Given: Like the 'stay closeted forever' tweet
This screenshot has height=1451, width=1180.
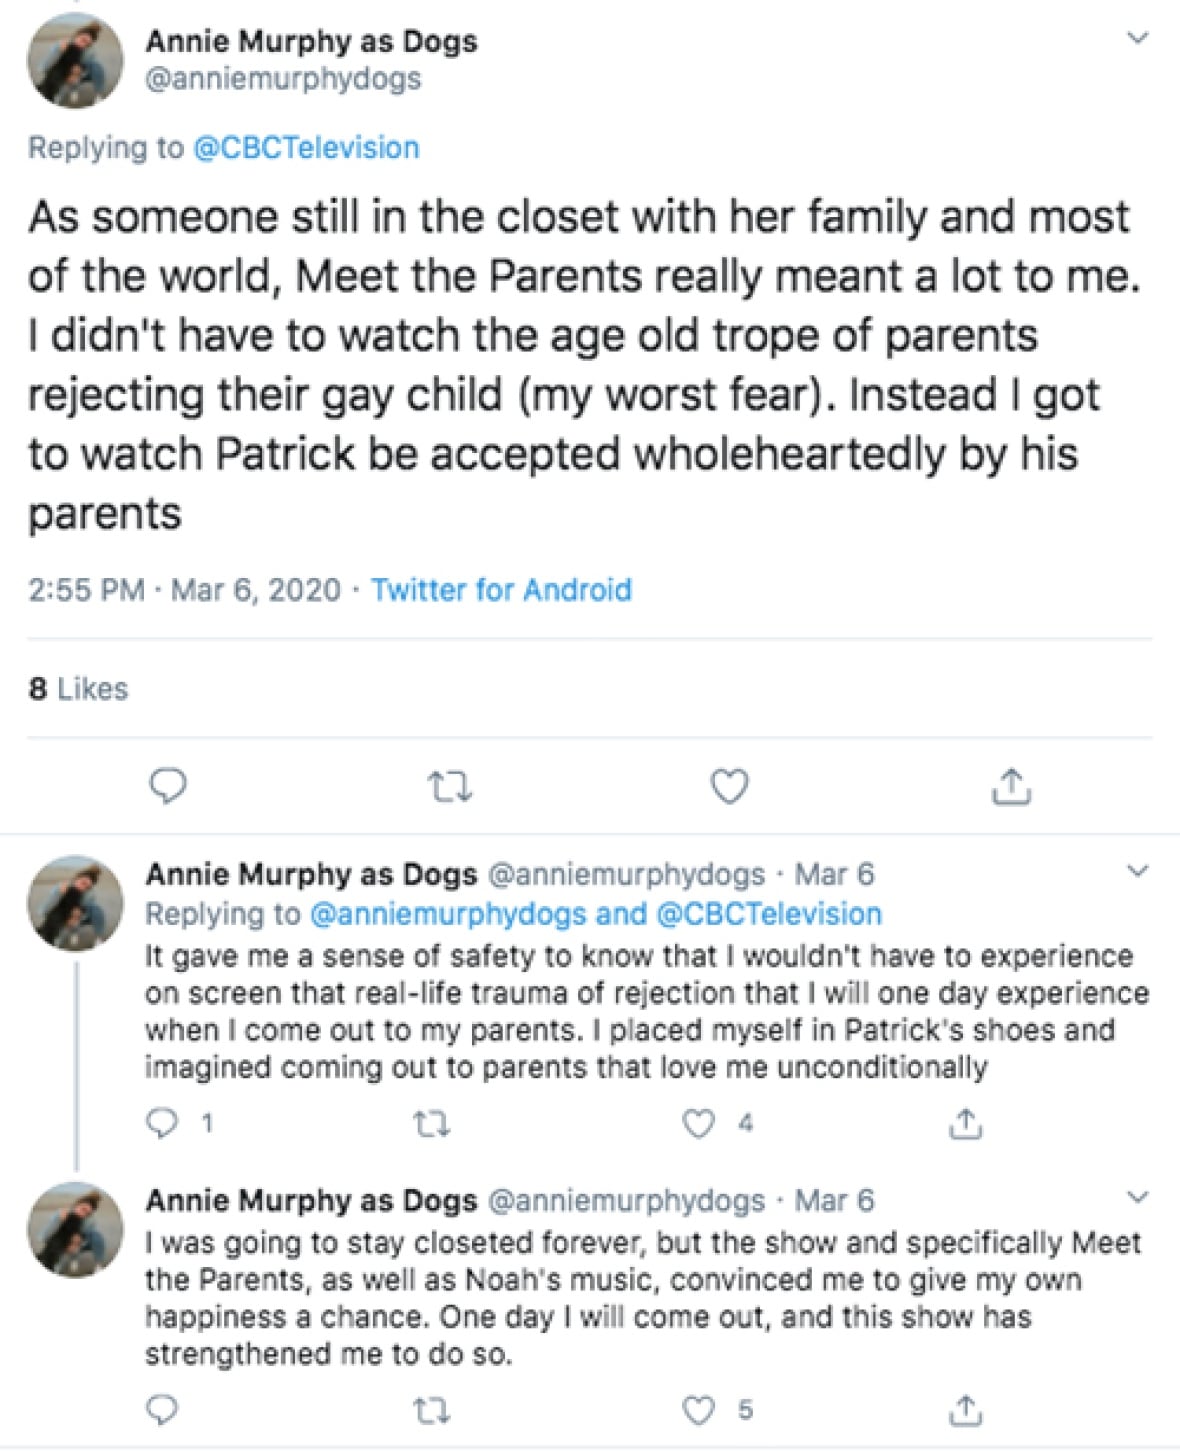Looking at the screenshot, I should tap(698, 1410).
